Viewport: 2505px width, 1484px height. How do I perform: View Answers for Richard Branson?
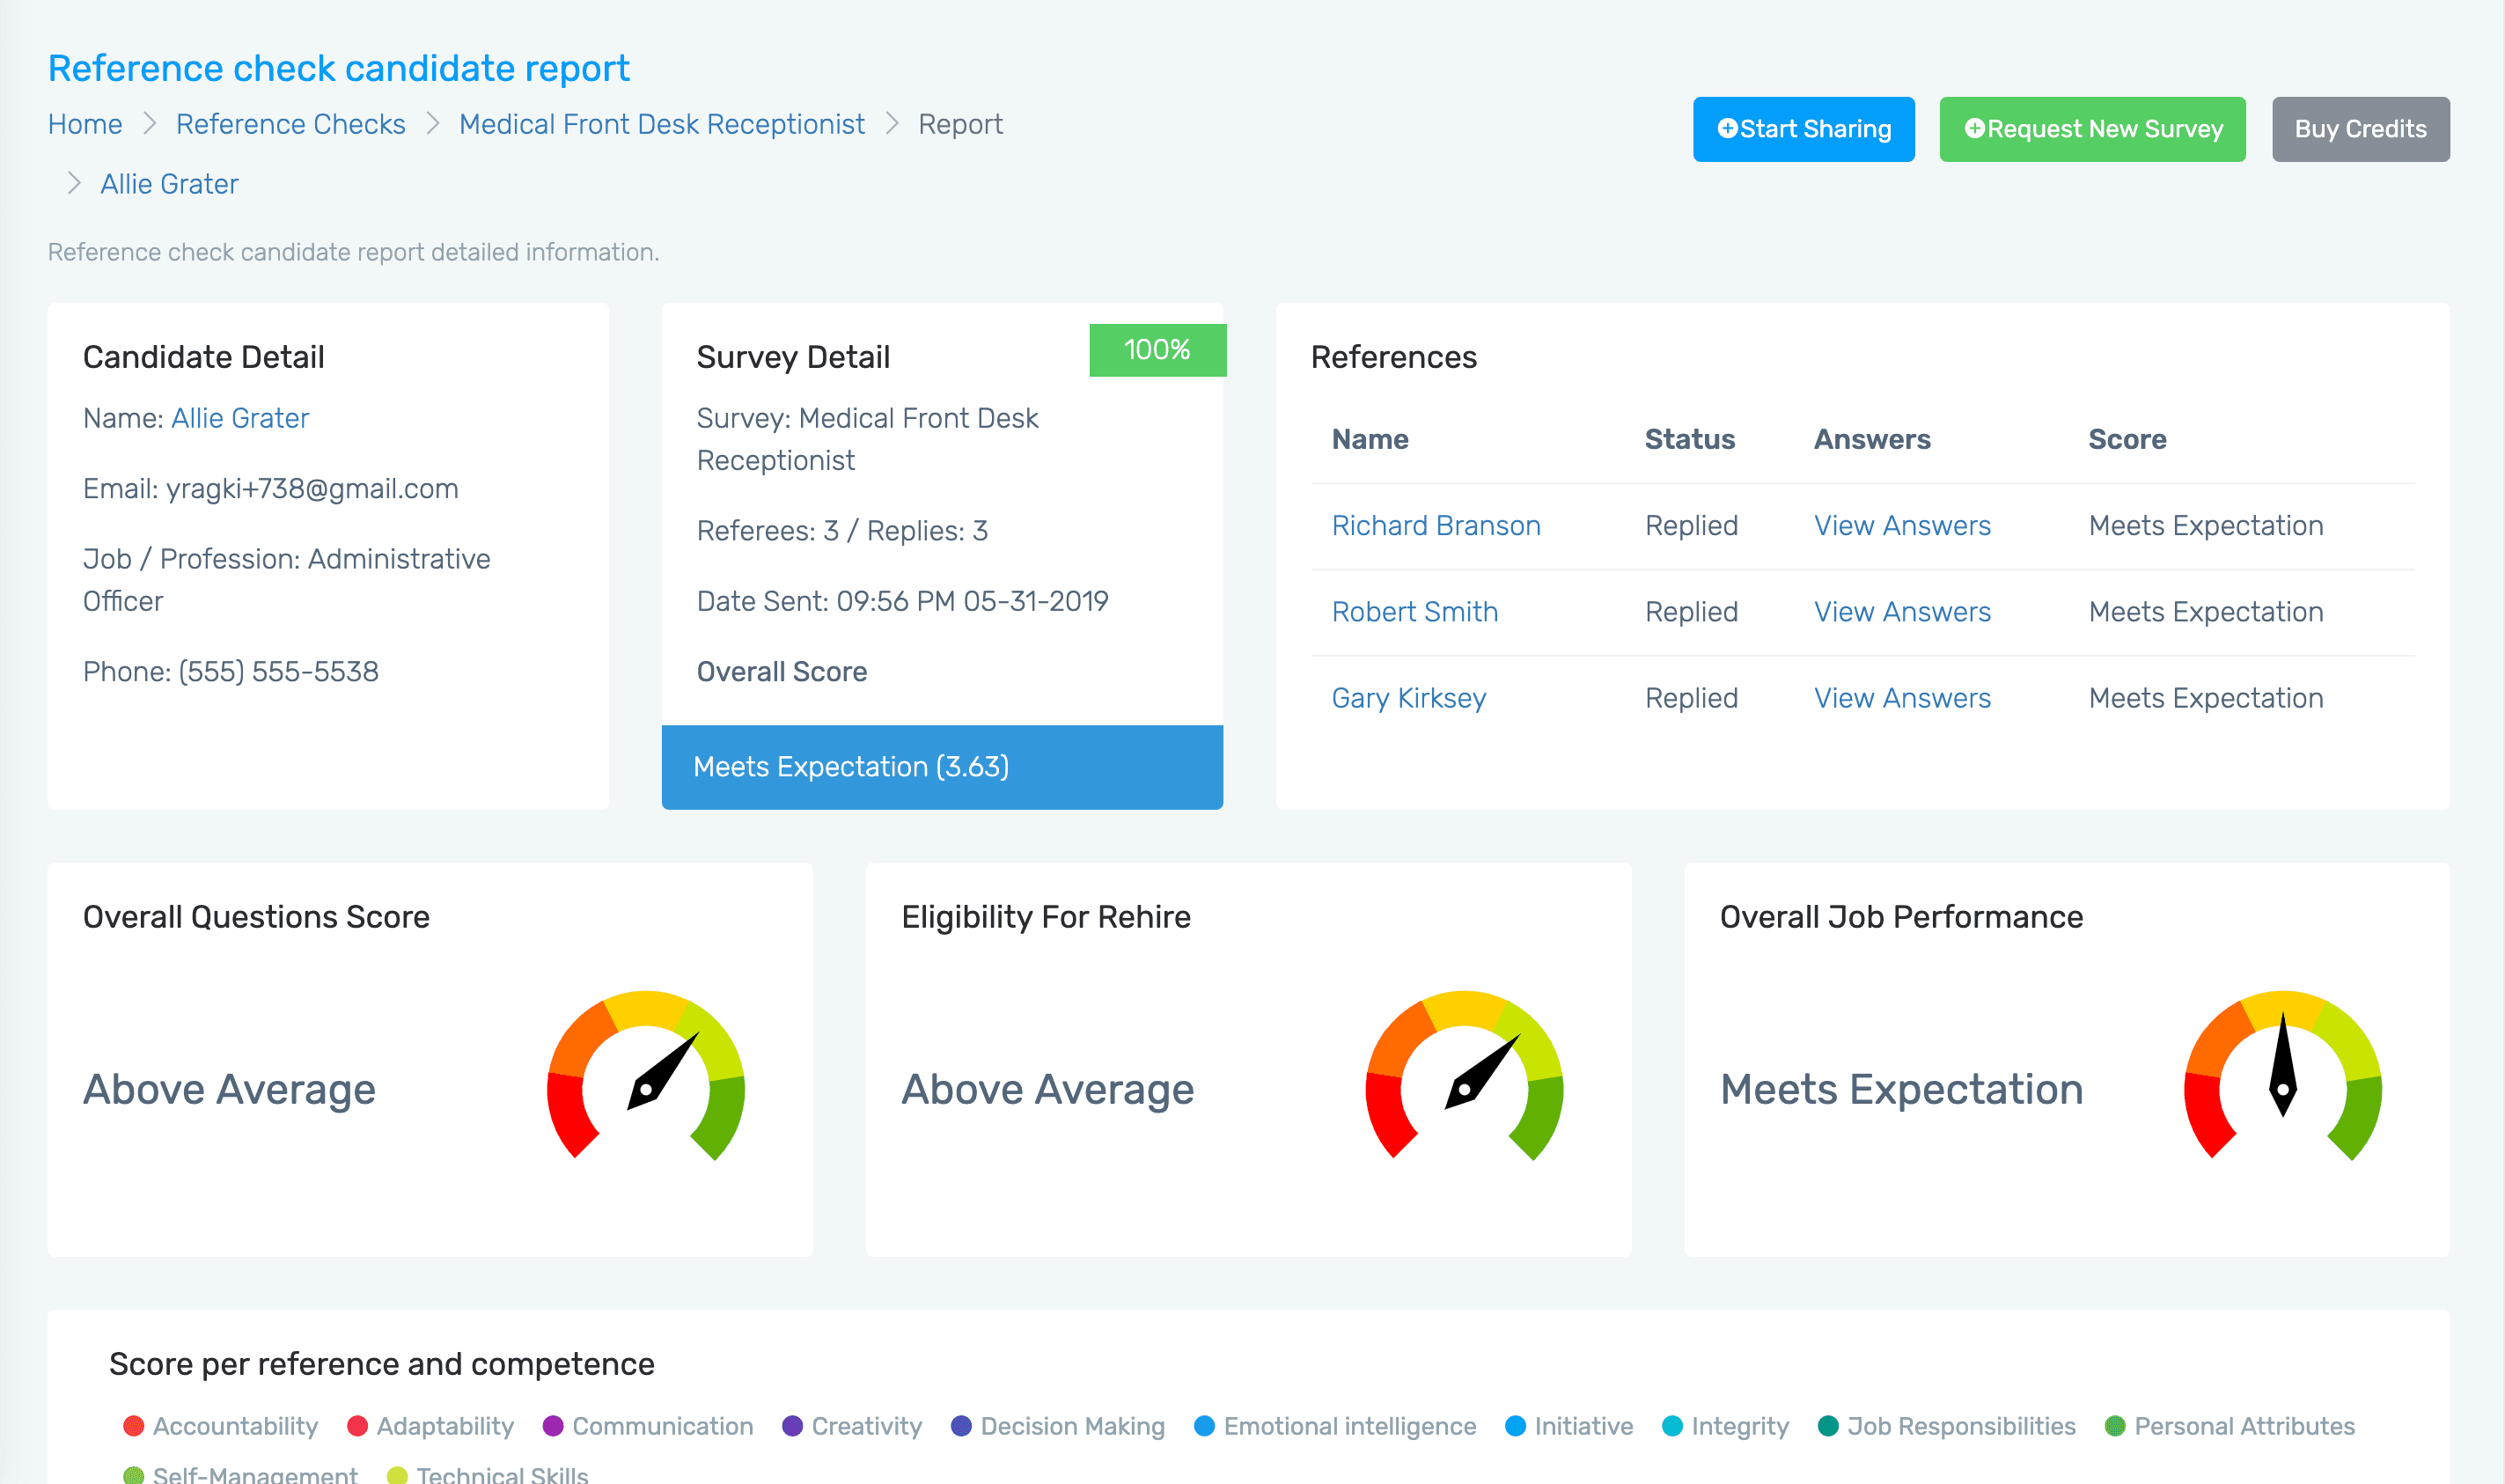(1901, 526)
